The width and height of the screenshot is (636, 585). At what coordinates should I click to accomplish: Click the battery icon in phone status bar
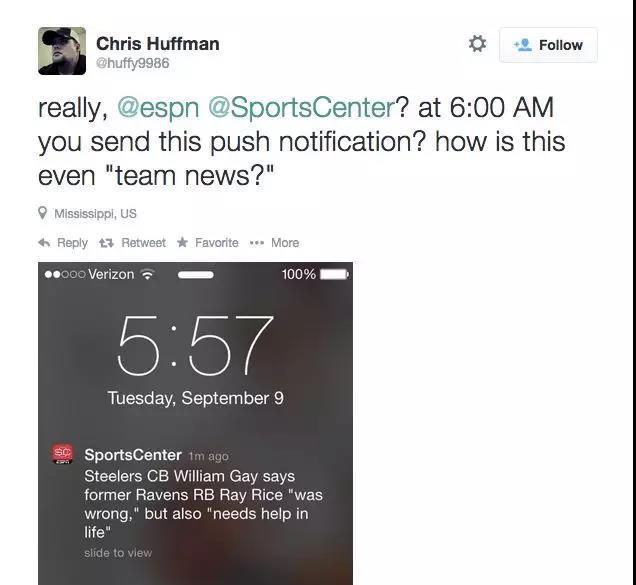pos(334,275)
